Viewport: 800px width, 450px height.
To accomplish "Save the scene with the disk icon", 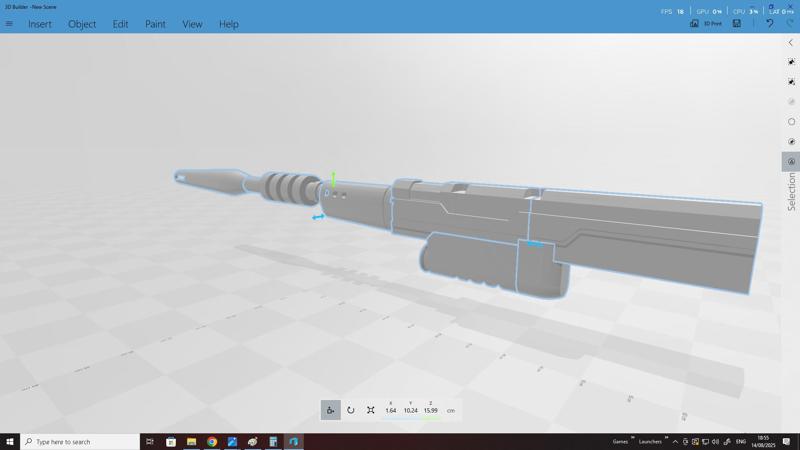I will [x=737, y=23].
